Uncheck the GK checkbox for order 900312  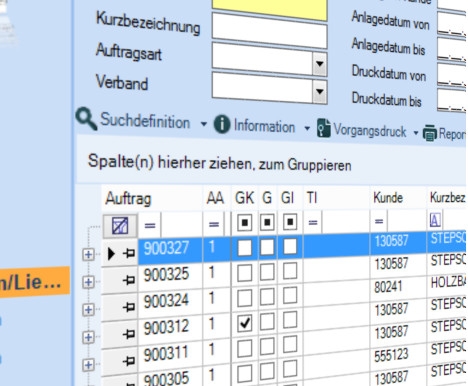click(245, 323)
